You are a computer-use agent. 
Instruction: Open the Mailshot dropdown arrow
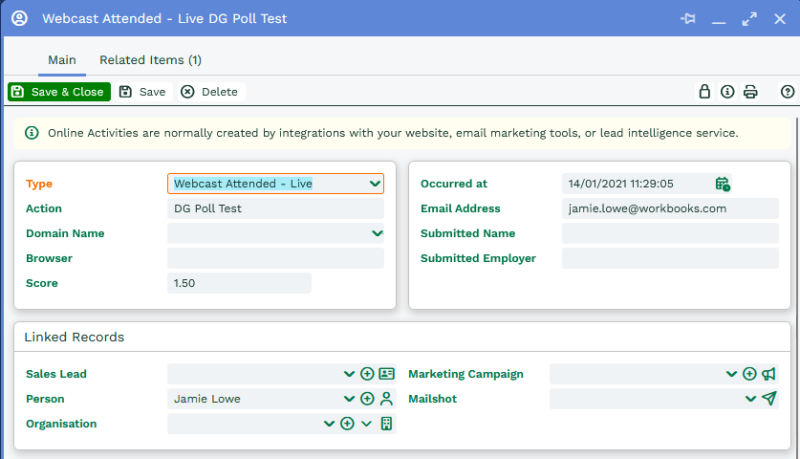[x=750, y=399]
